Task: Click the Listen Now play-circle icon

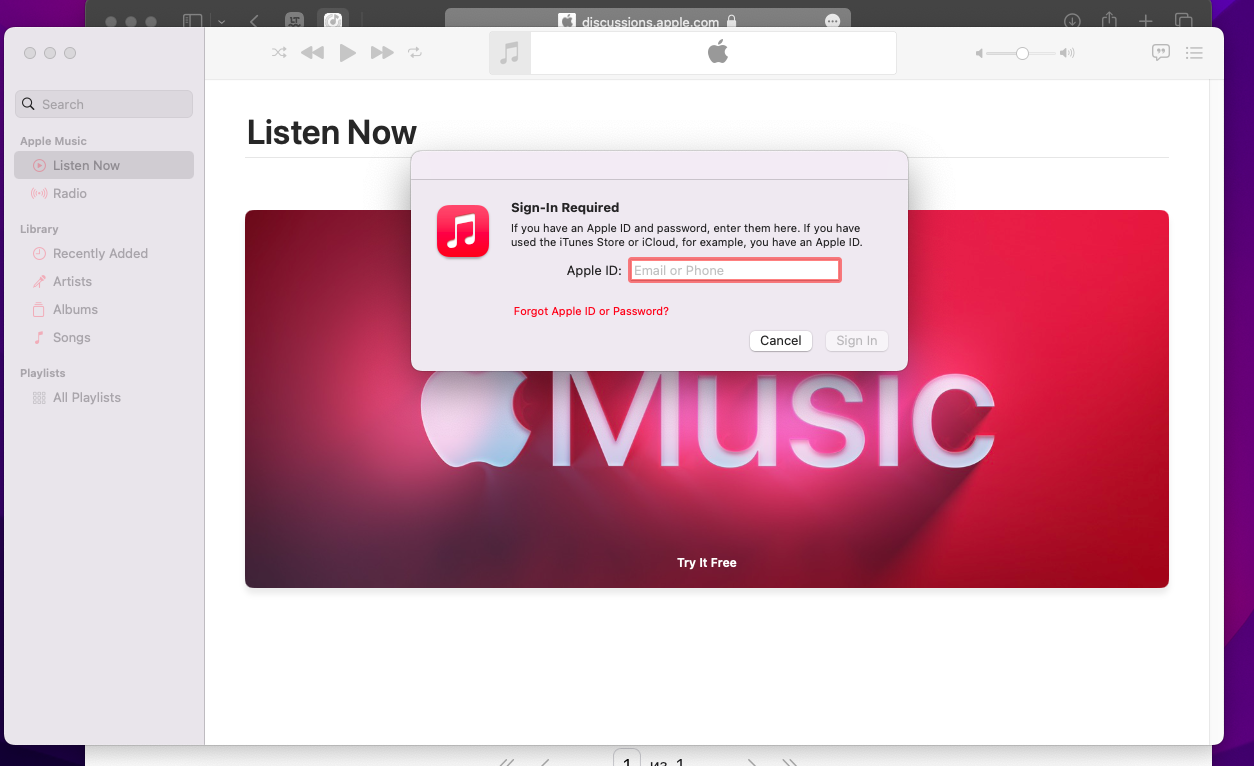Action: click(x=39, y=165)
